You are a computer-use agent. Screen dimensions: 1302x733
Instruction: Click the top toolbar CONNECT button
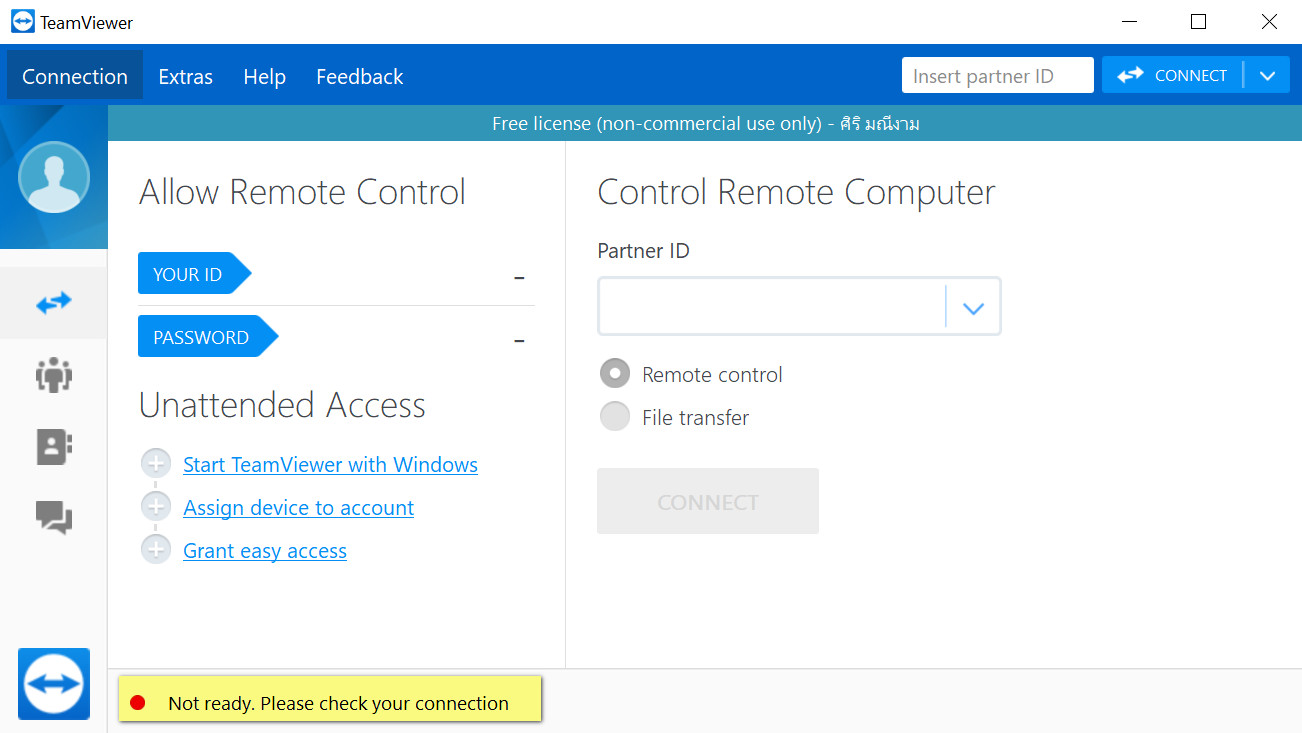[1173, 75]
